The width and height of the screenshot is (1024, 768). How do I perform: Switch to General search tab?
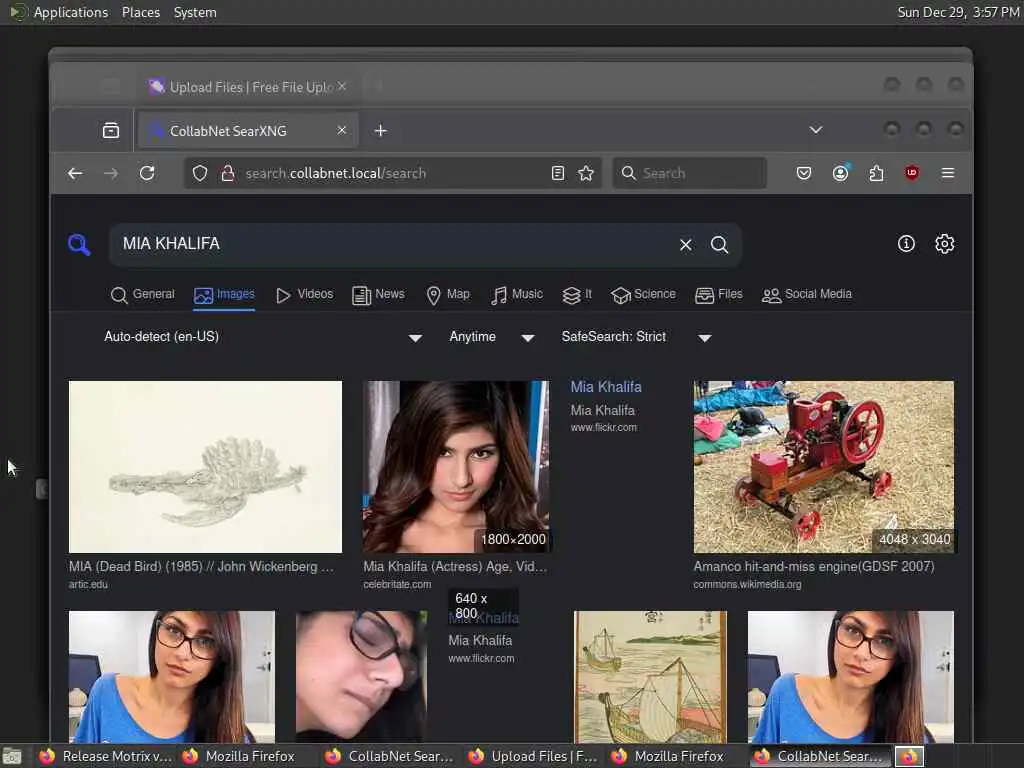(x=143, y=295)
